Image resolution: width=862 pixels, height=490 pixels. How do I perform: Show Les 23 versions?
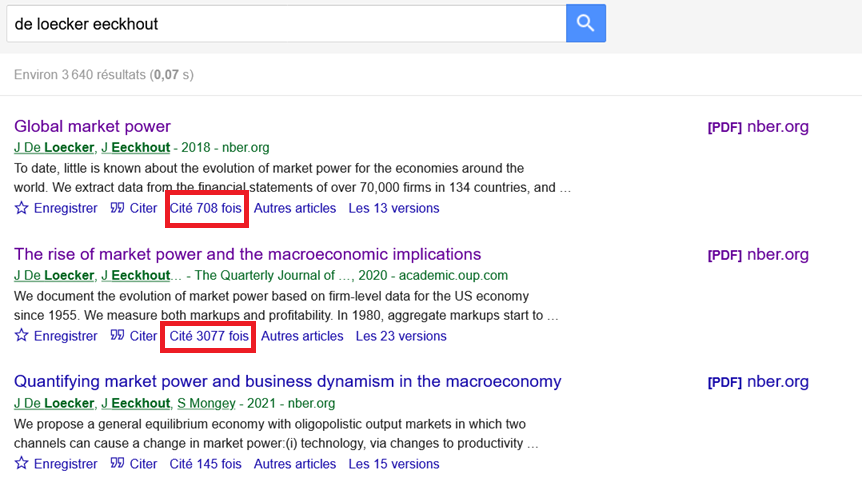(401, 336)
